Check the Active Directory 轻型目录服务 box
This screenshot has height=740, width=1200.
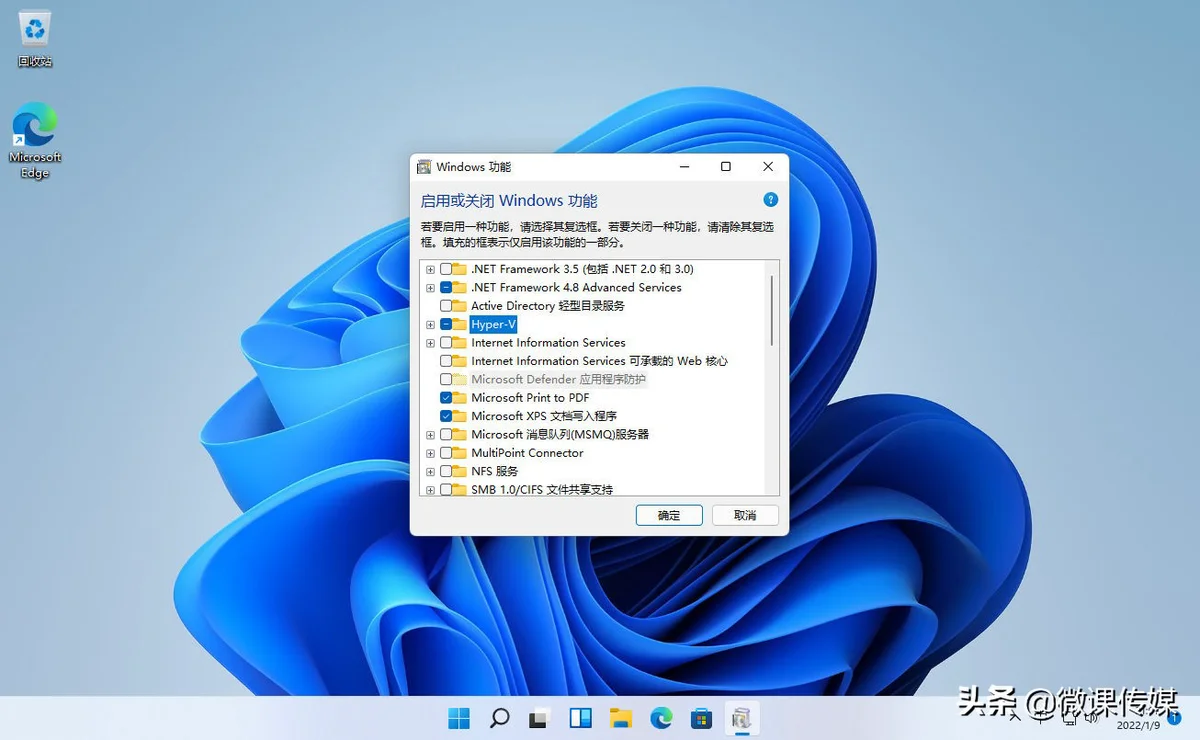446,306
